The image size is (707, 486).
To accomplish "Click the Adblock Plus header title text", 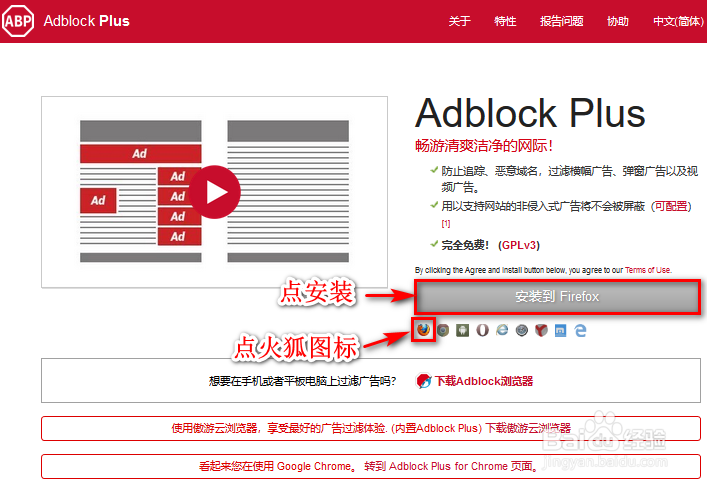I will tap(87, 21).
